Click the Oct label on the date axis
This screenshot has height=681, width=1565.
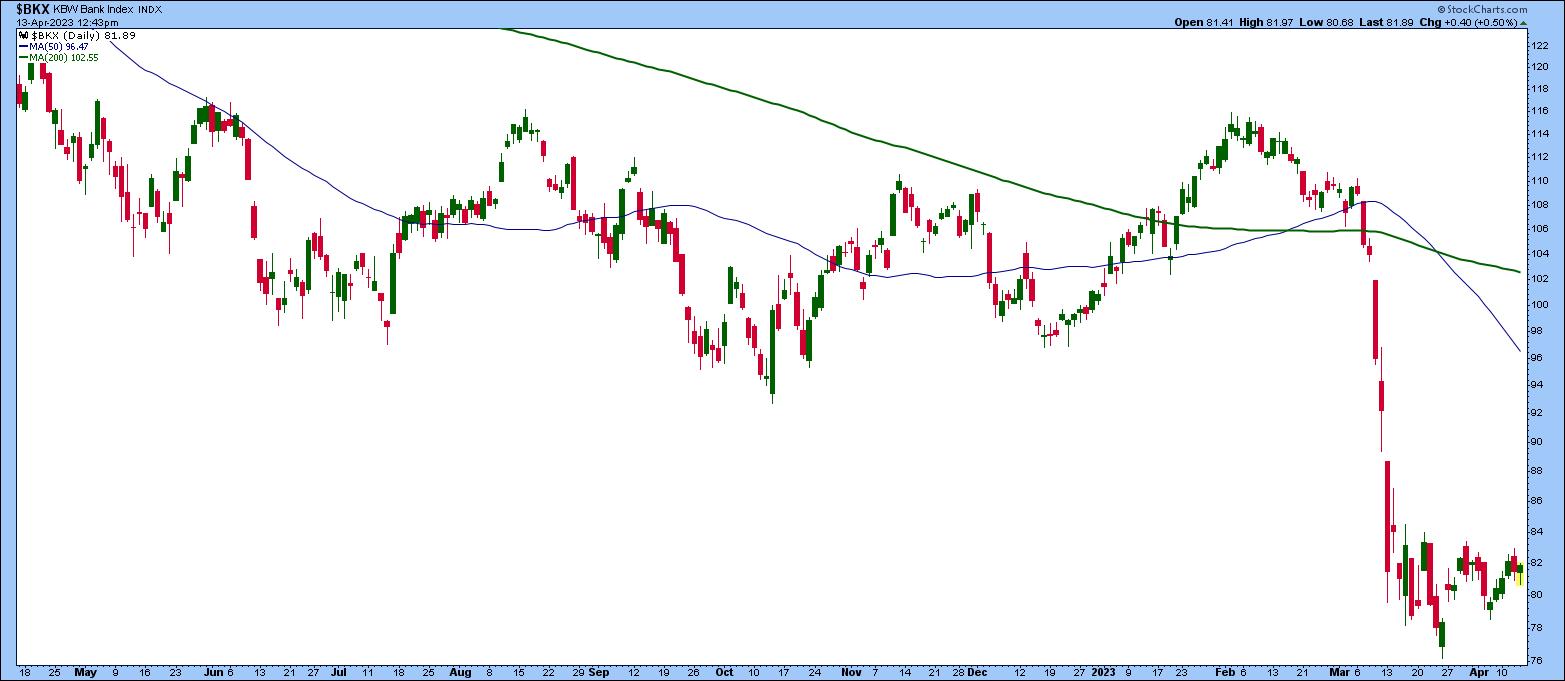point(724,673)
